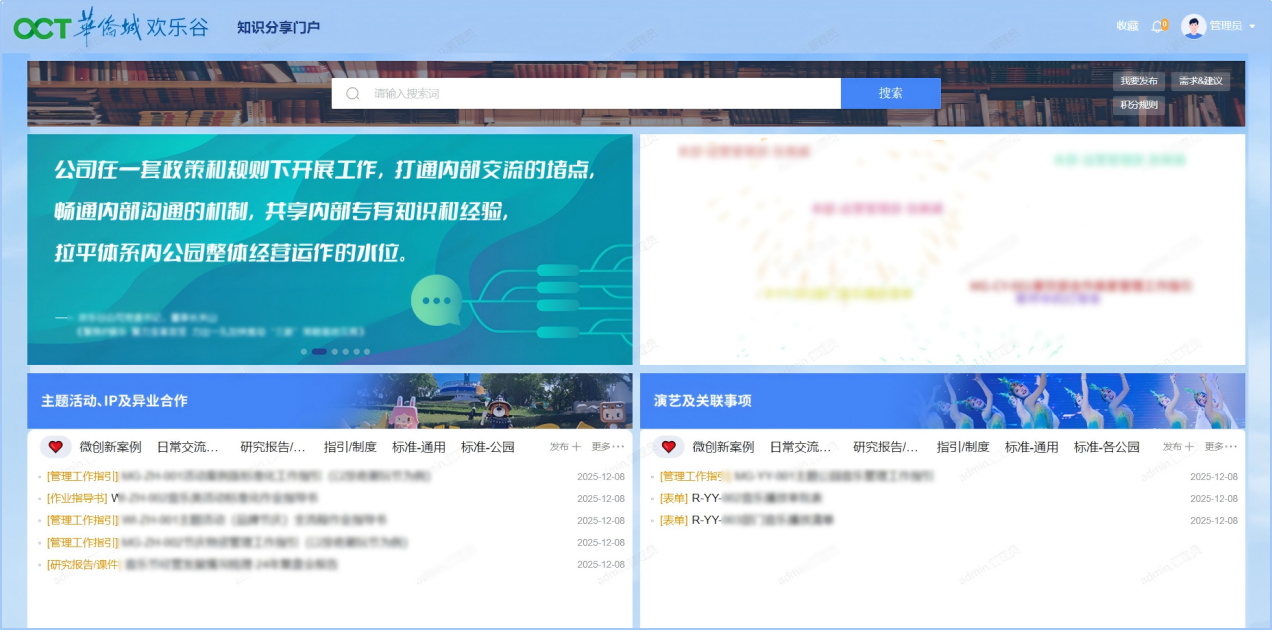This screenshot has width=1272, height=632.
Task: Select 指引/制度 tab in 主题活动 panel
Action: pos(350,447)
